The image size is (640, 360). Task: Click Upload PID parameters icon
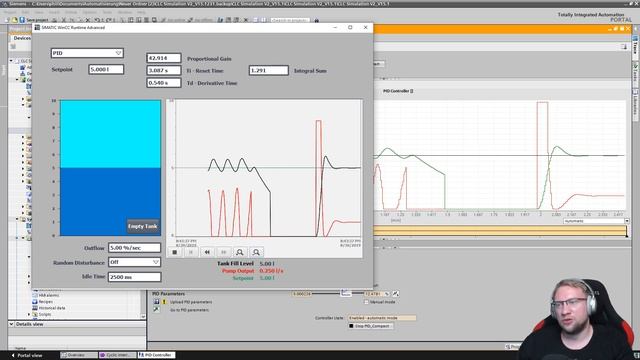156,302
